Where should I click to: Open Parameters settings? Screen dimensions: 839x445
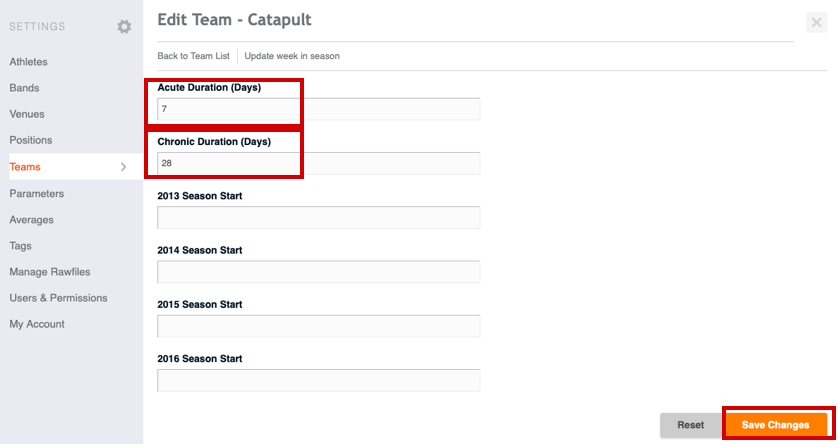[36, 194]
